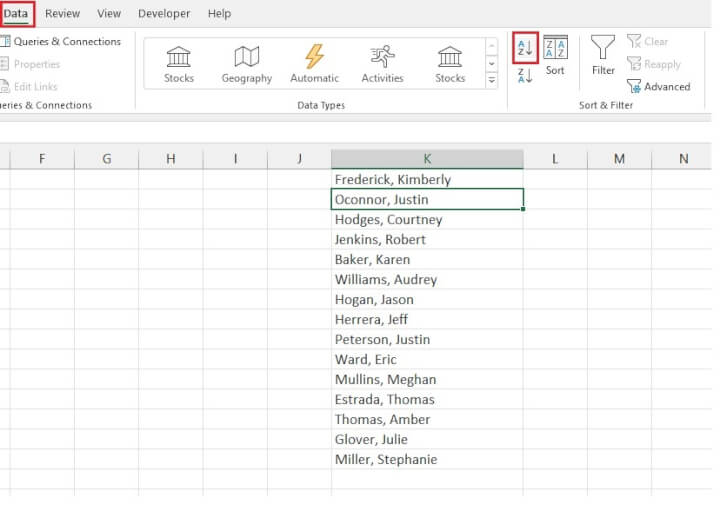Switch to the Review tab
The image size is (720, 518).
pos(63,14)
